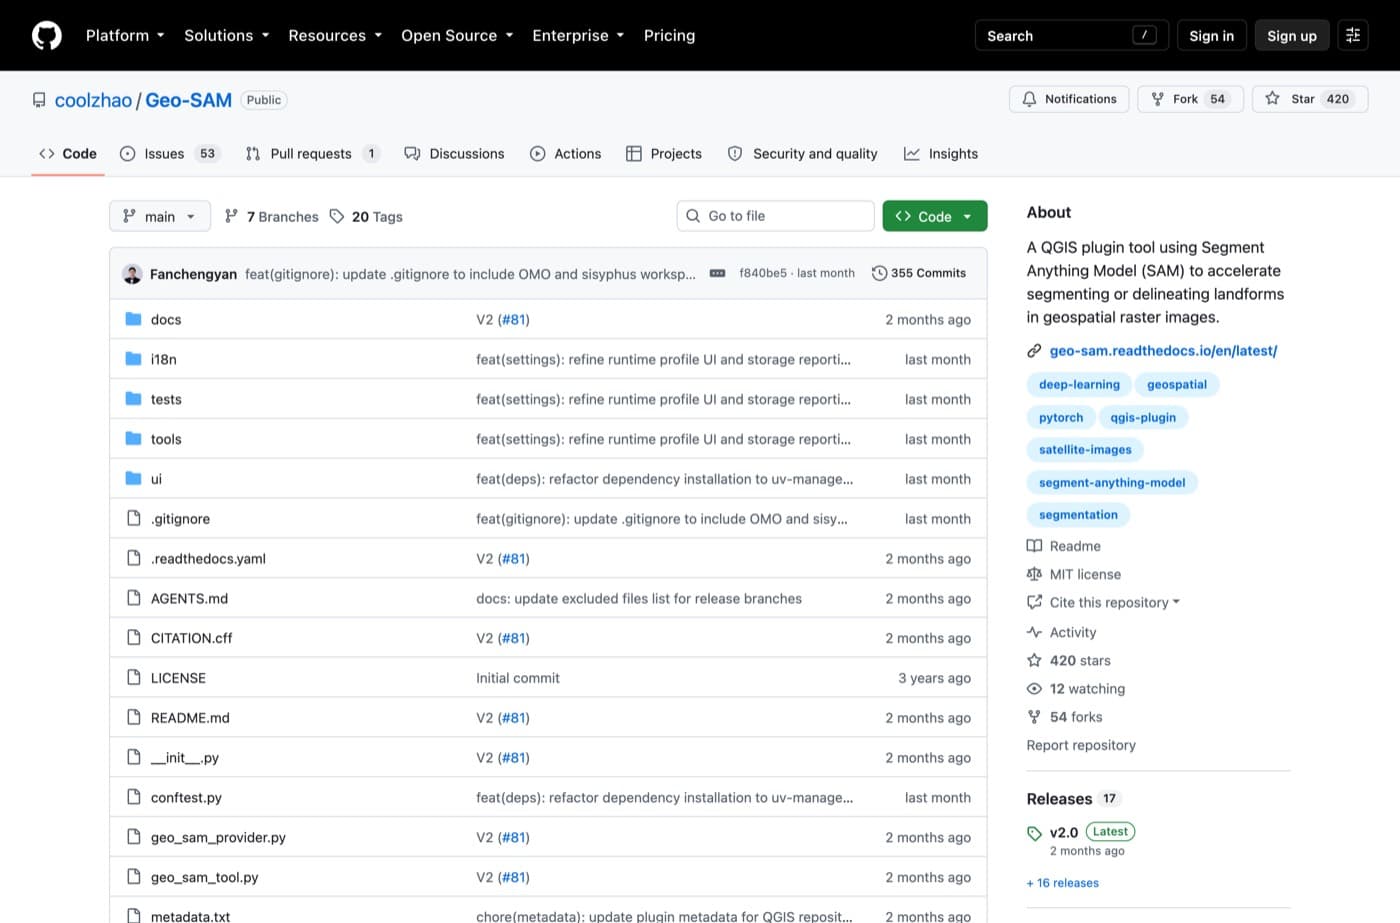
Task: Open the tools folder
Action: [x=166, y=439]
